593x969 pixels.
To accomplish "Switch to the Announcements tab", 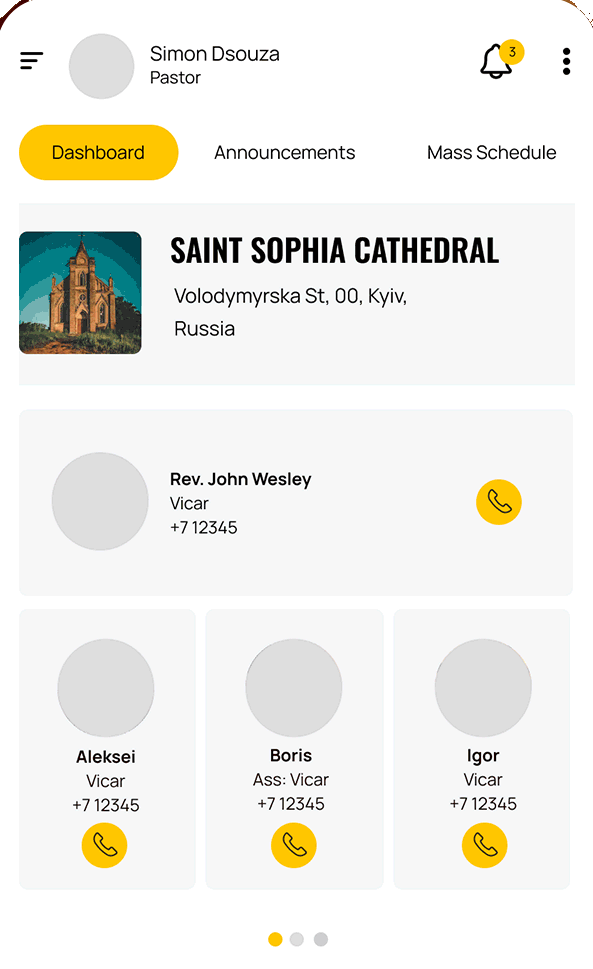I will point(285,153).
